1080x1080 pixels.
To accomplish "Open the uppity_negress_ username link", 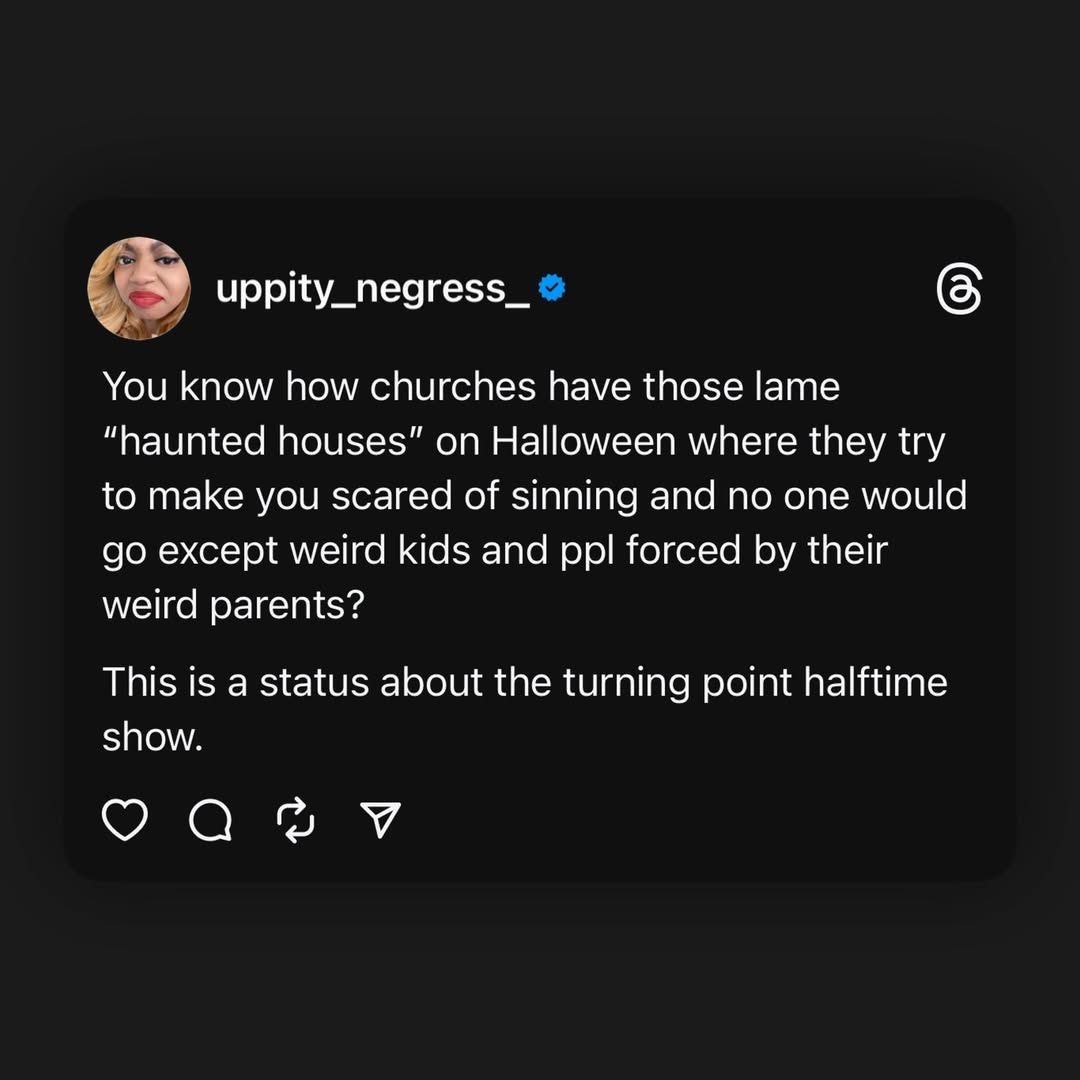I will click(x=373, y=289).
